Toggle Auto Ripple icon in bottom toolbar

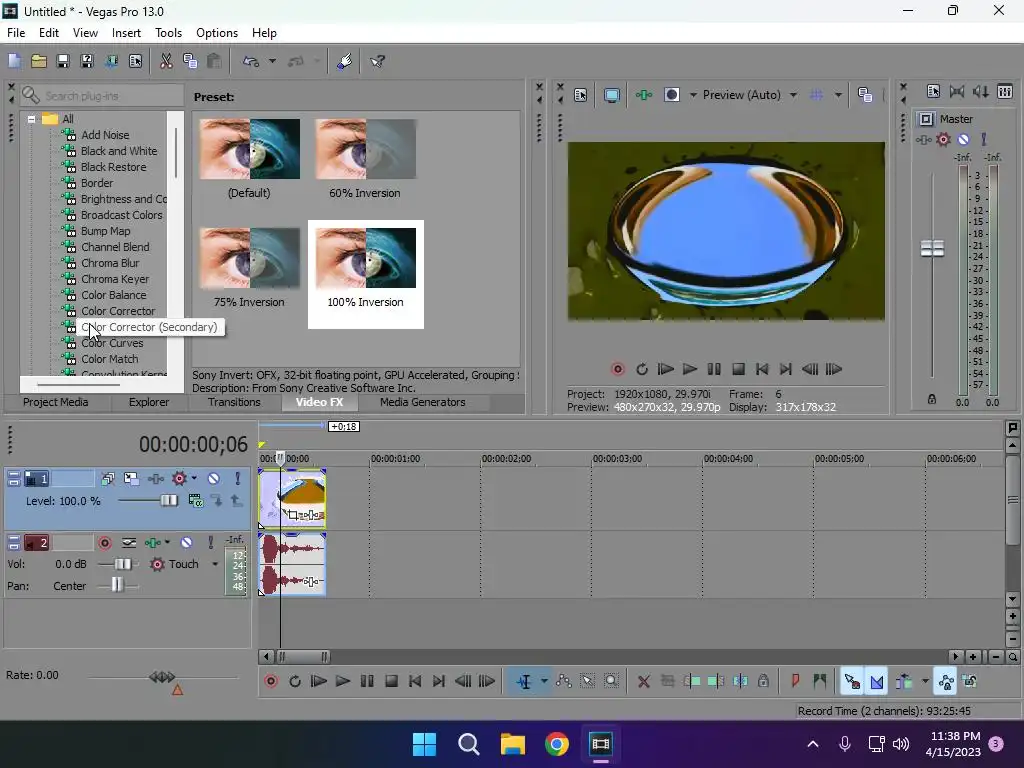[904, 682]
